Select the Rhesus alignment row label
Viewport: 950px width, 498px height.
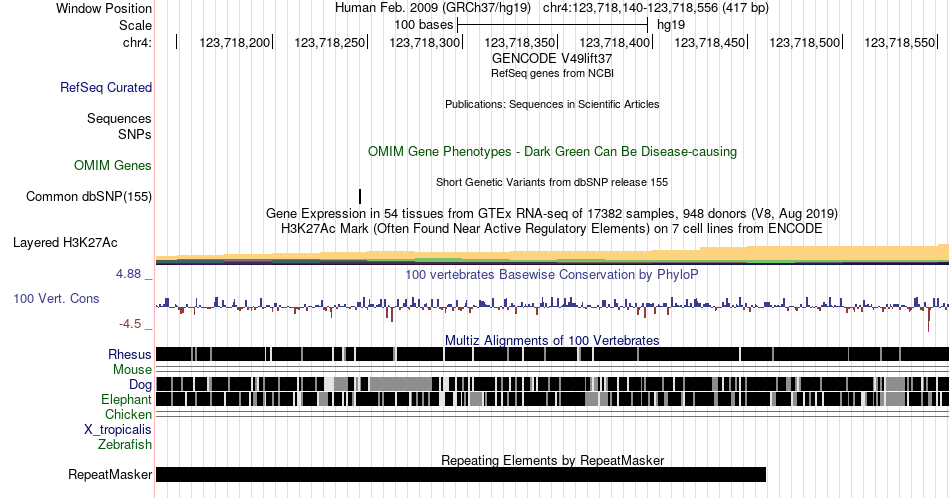click(x=130, y=354)
